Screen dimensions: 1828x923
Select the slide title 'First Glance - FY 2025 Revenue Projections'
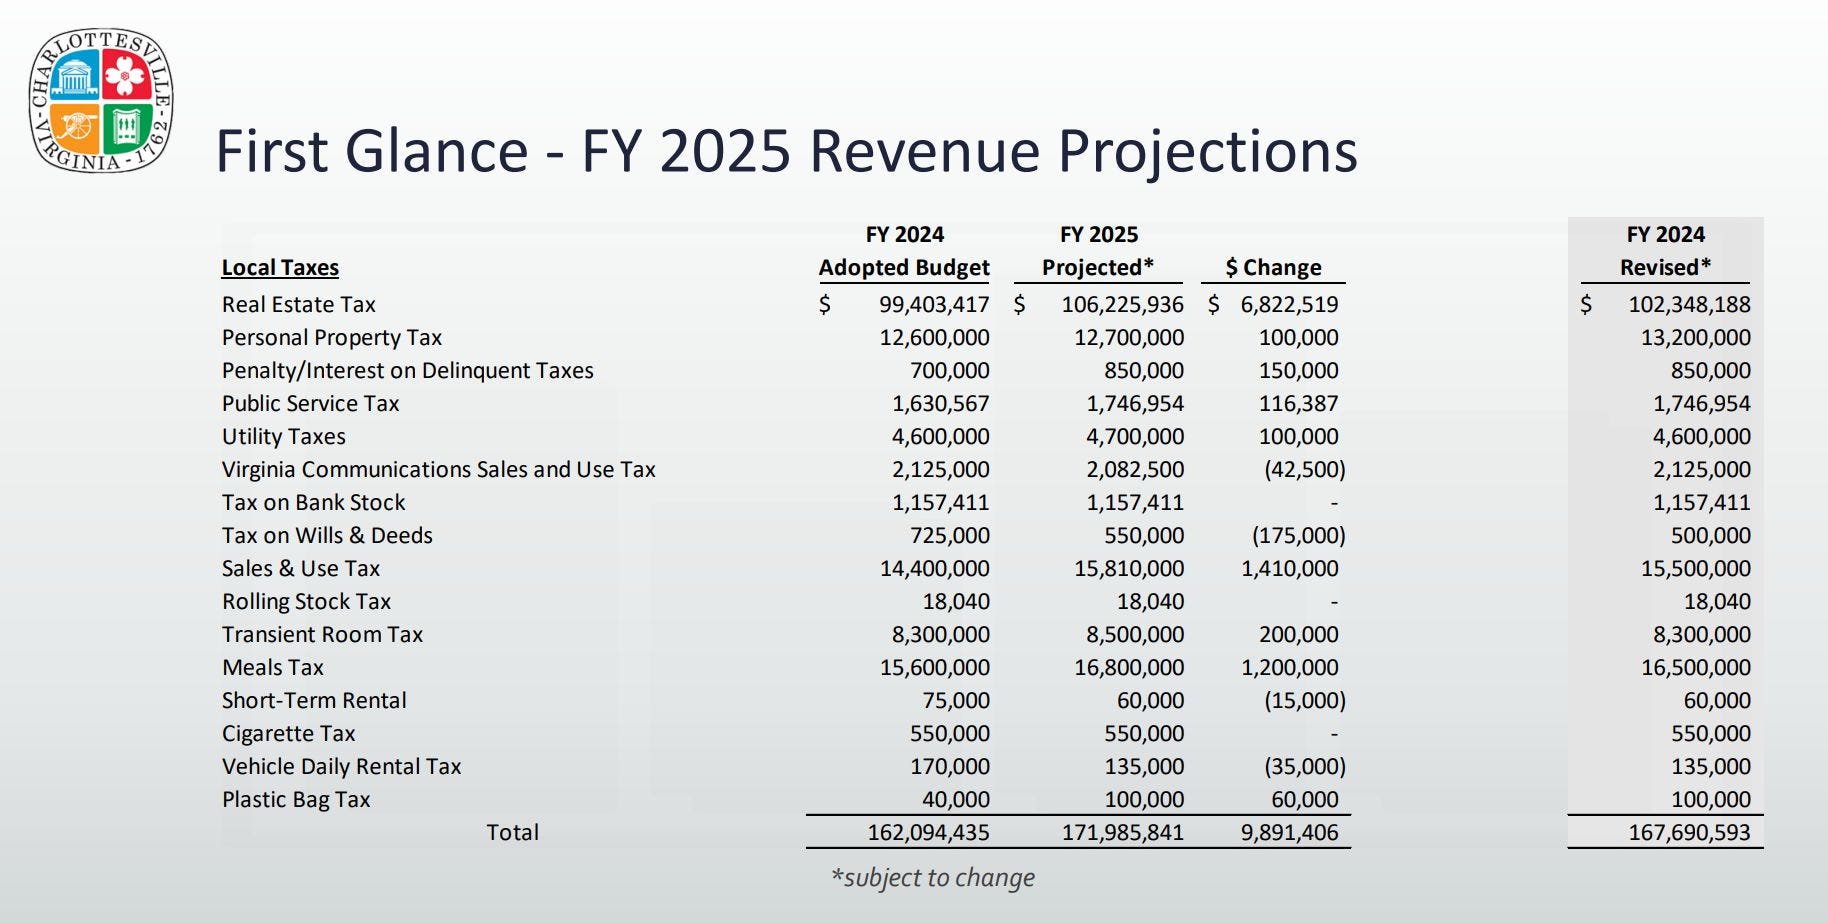pos(787,152)
